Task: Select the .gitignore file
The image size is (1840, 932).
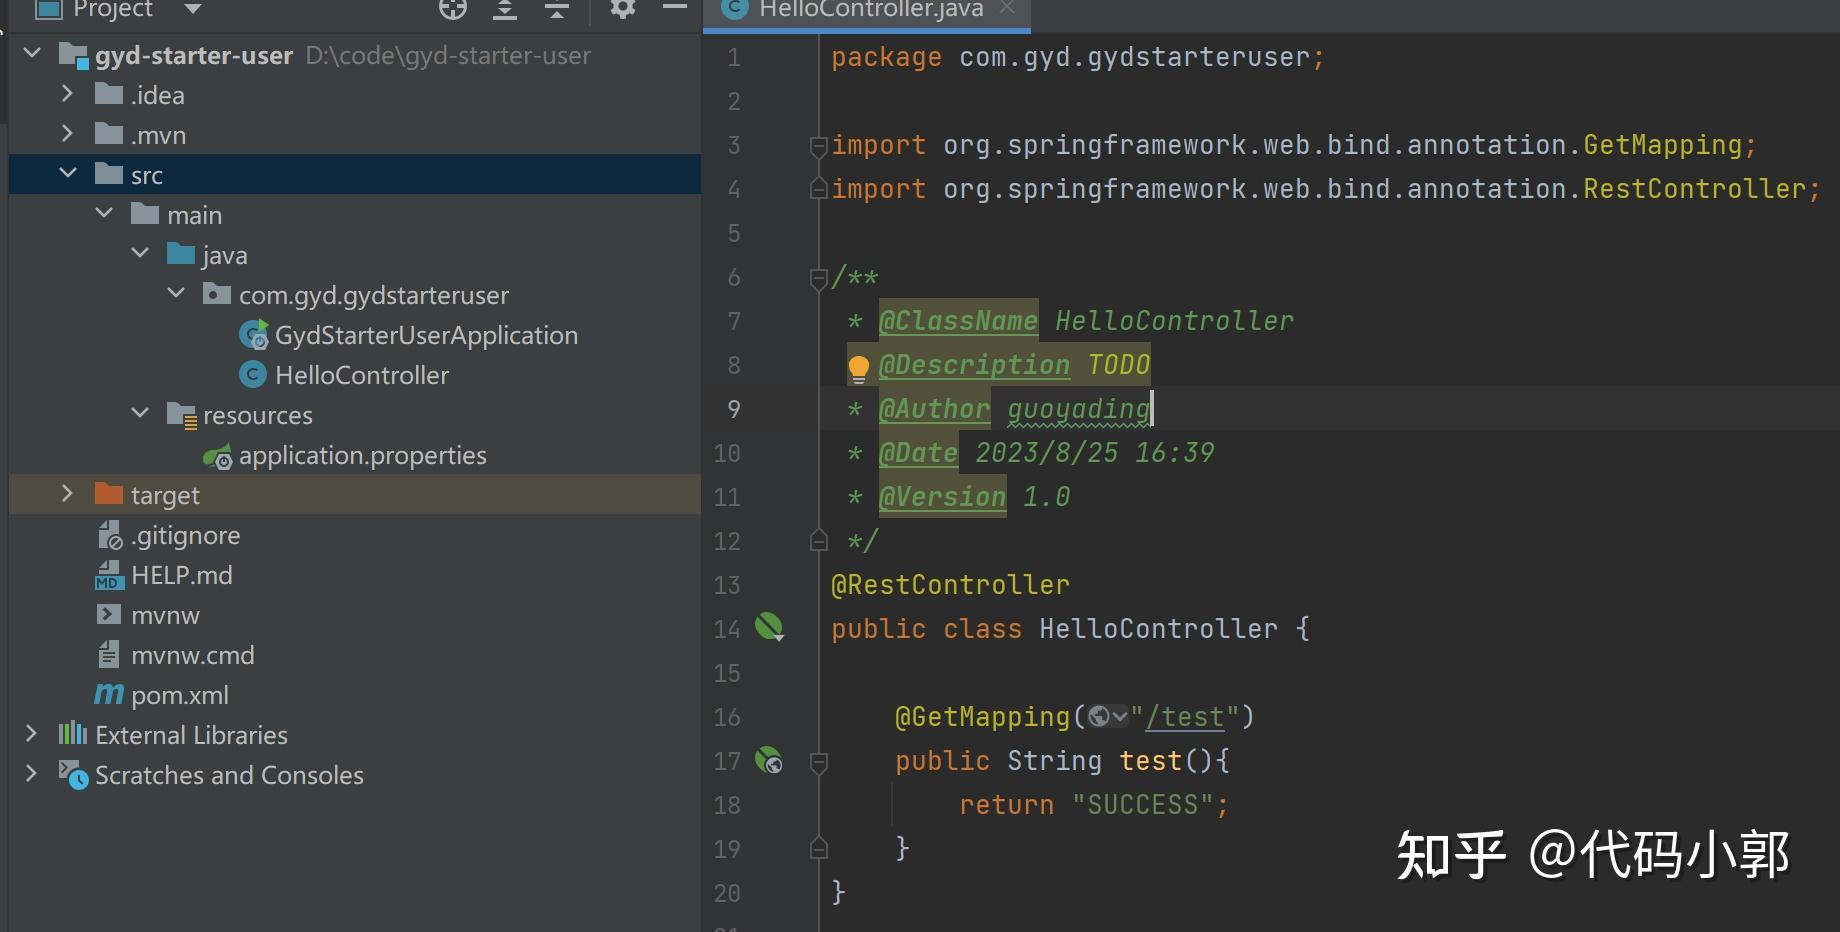Action: click(185, 535)
